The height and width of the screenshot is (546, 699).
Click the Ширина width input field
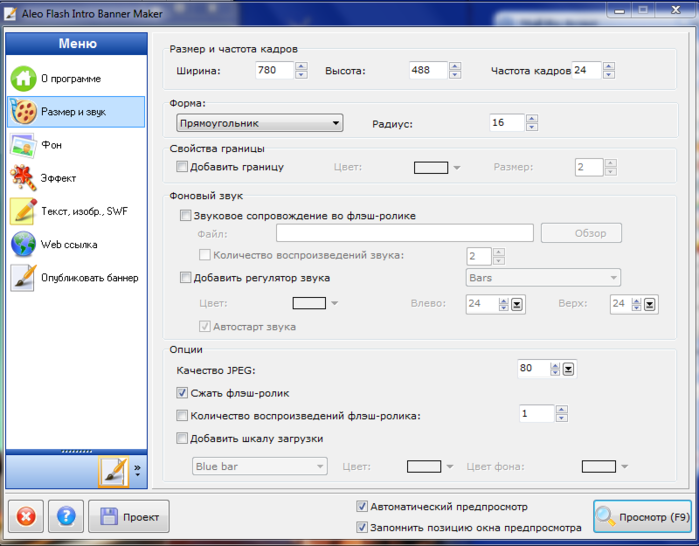[274, 70]
